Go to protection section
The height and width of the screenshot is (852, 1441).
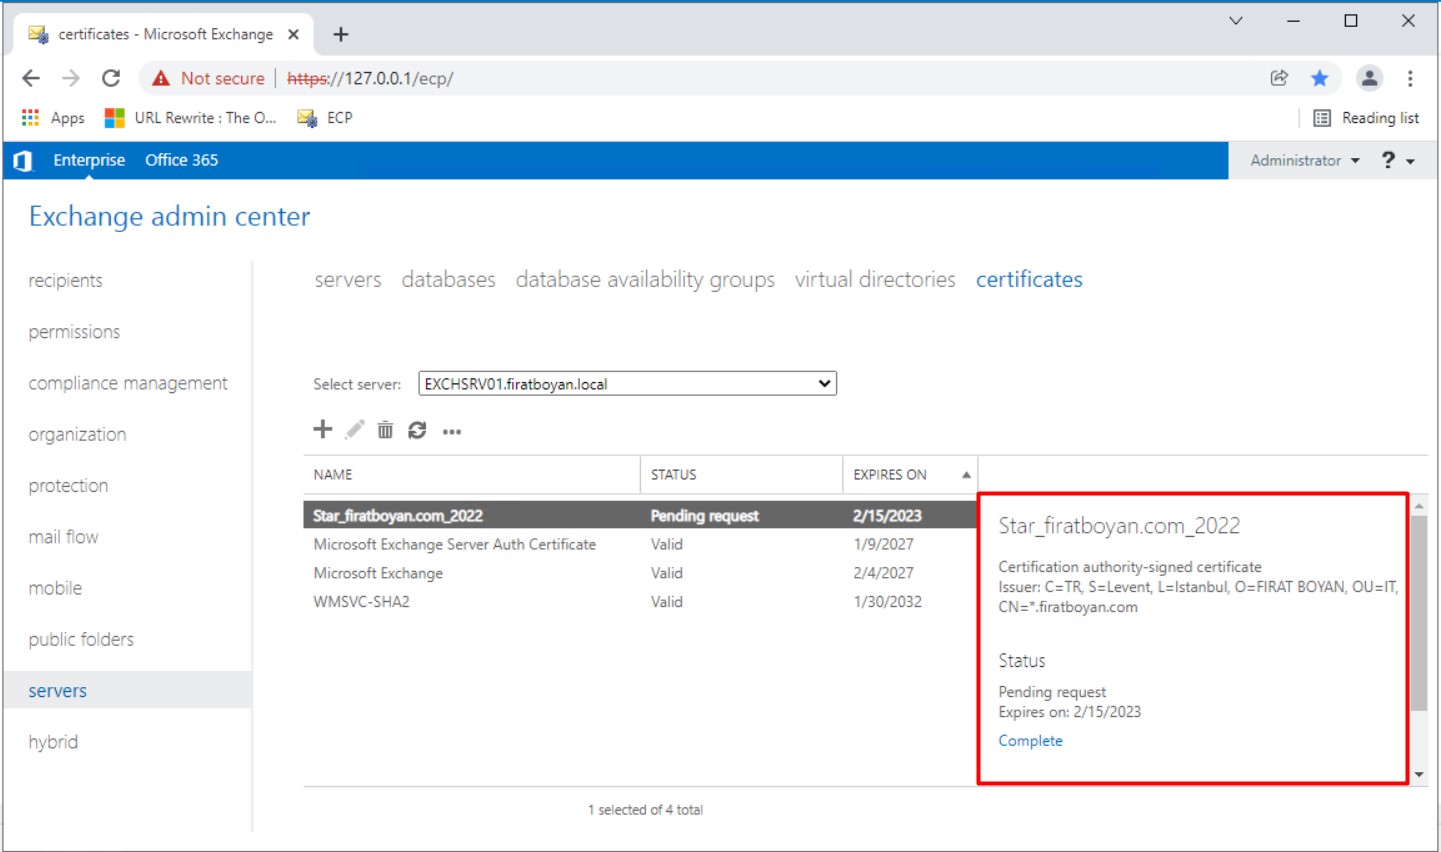(68, 486)
